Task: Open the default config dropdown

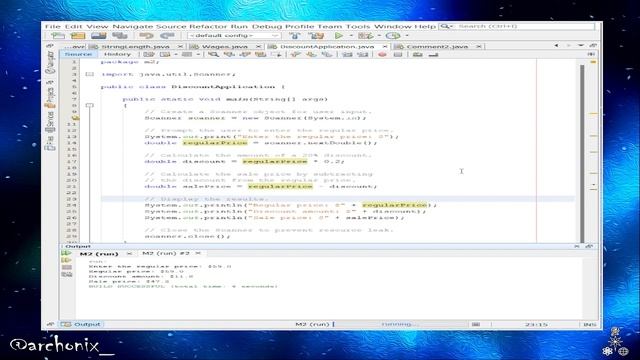Action: click(x=233, y=36)
